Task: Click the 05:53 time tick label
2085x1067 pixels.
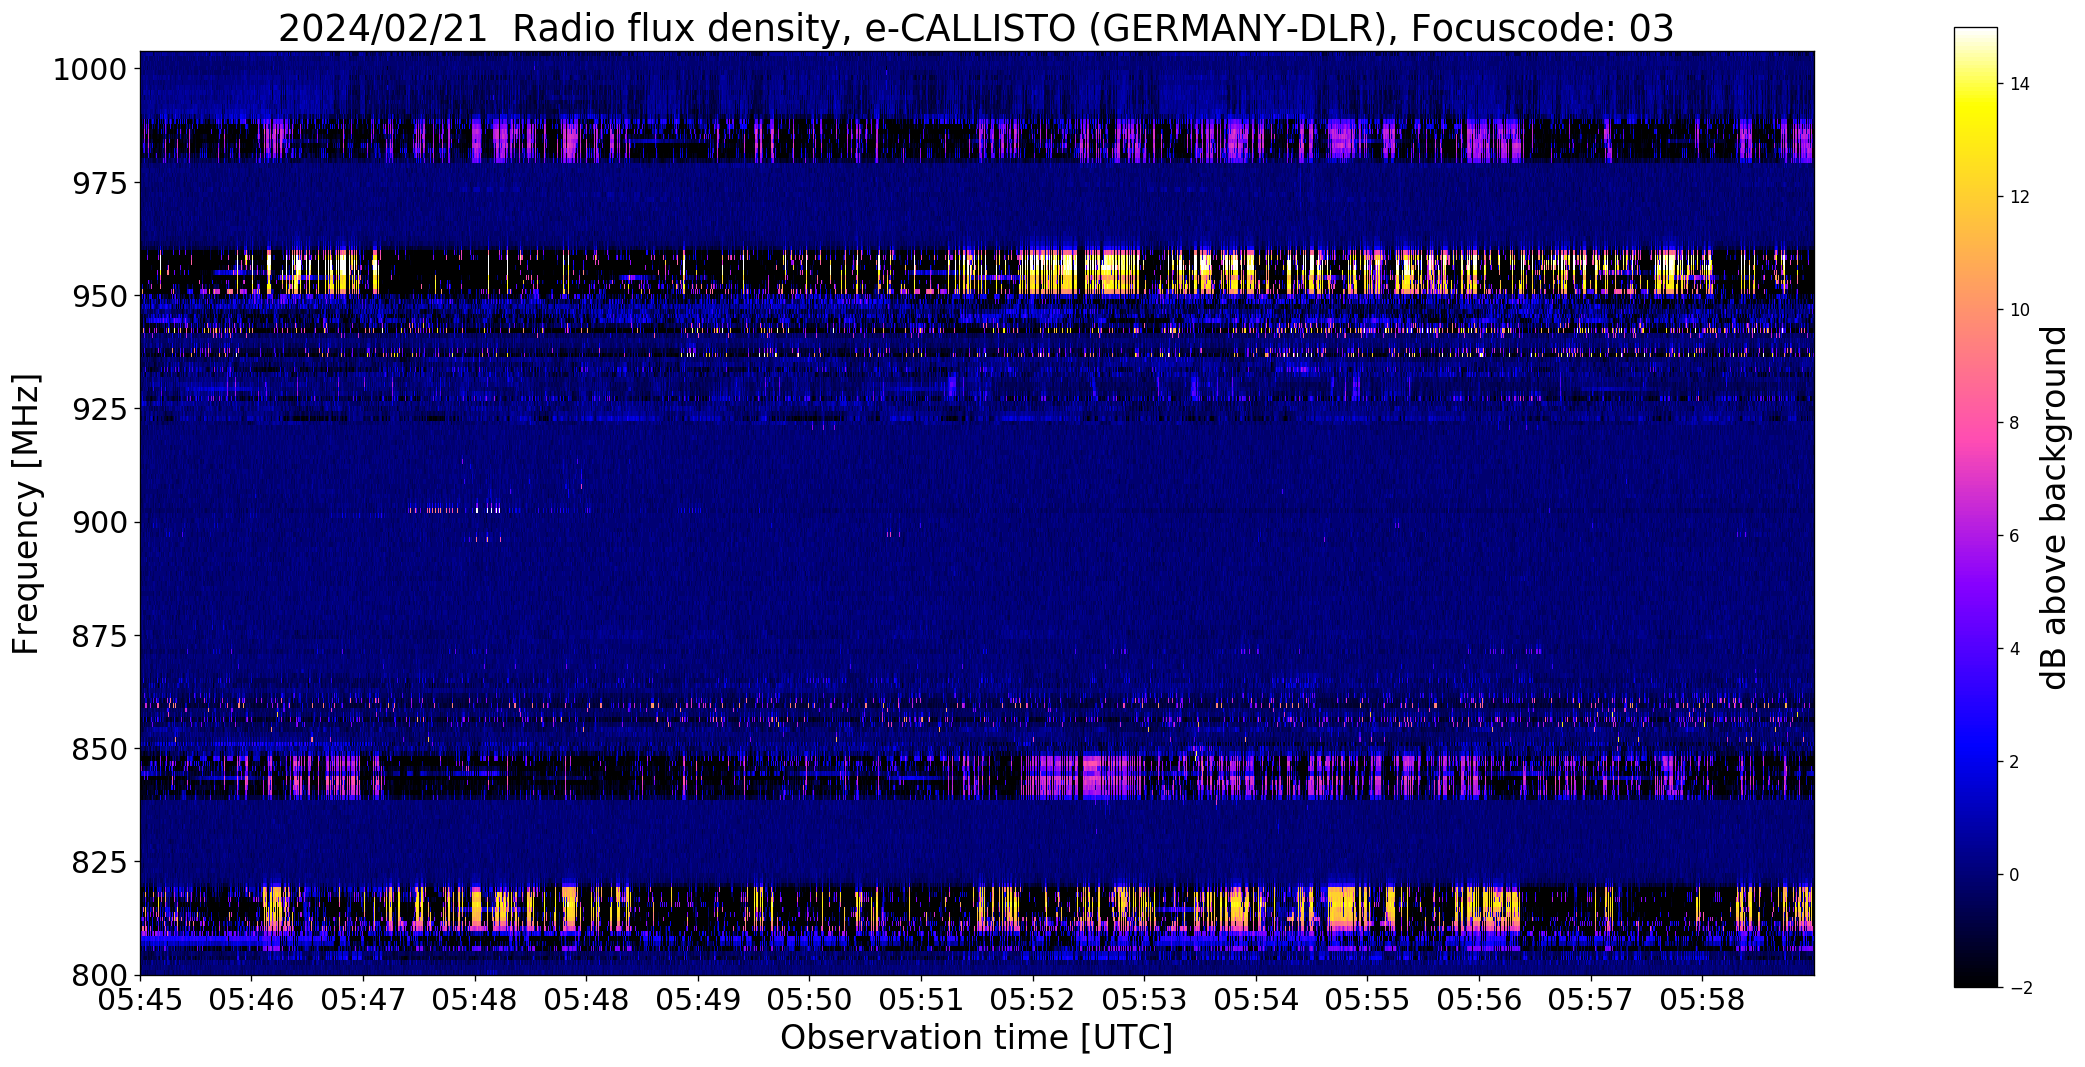Action: point(1145,1000)
